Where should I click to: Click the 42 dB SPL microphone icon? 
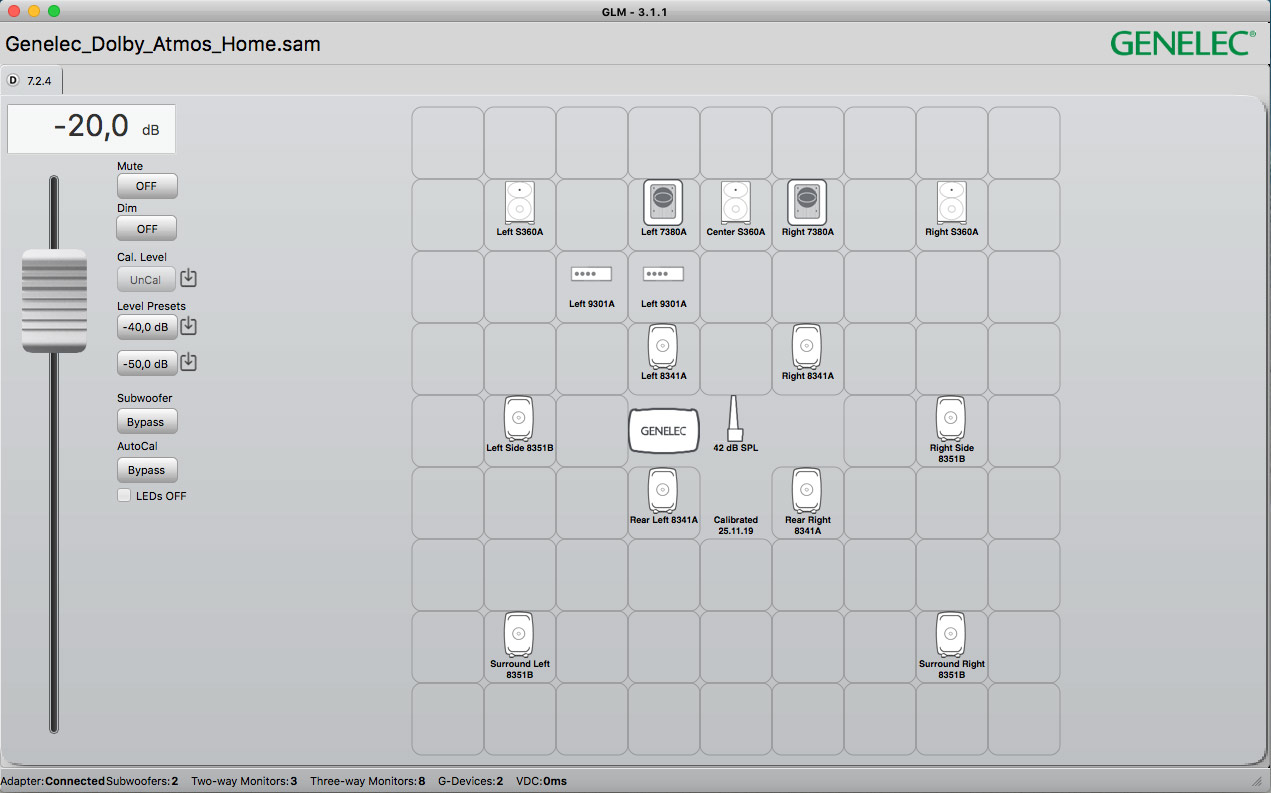coord(735,419)
